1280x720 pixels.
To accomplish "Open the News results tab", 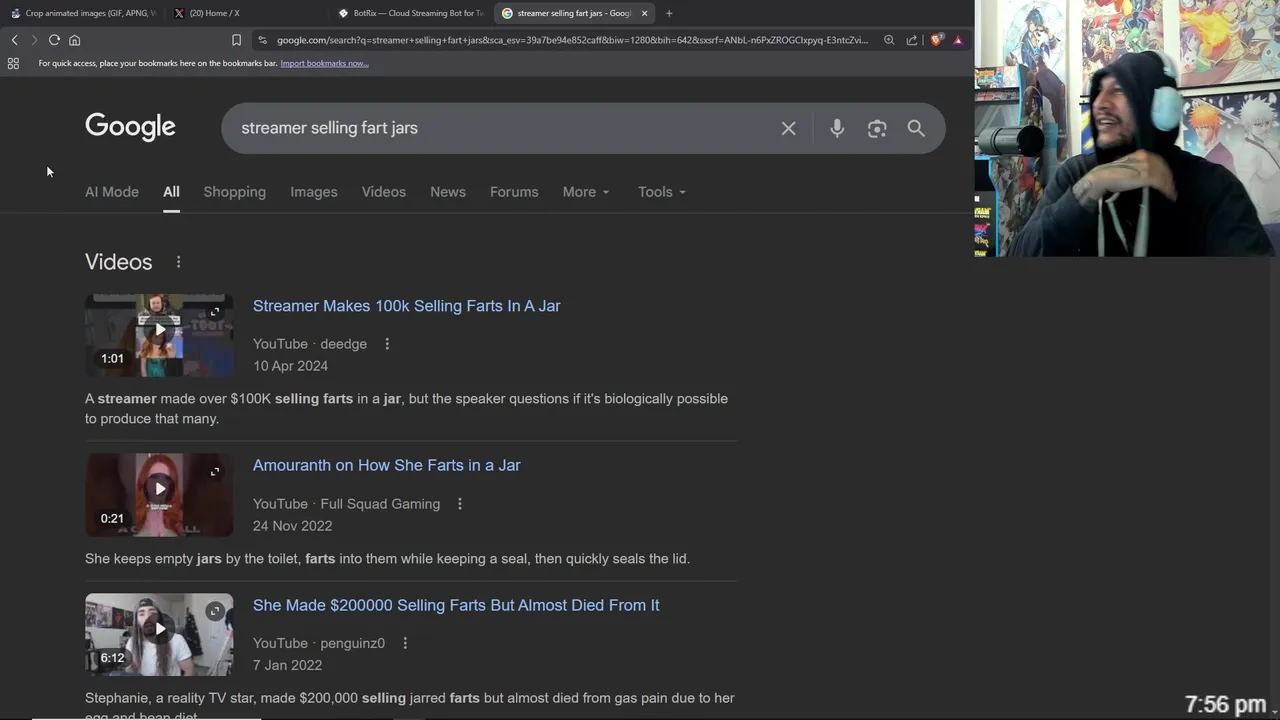I will click(x=448, y=192).
